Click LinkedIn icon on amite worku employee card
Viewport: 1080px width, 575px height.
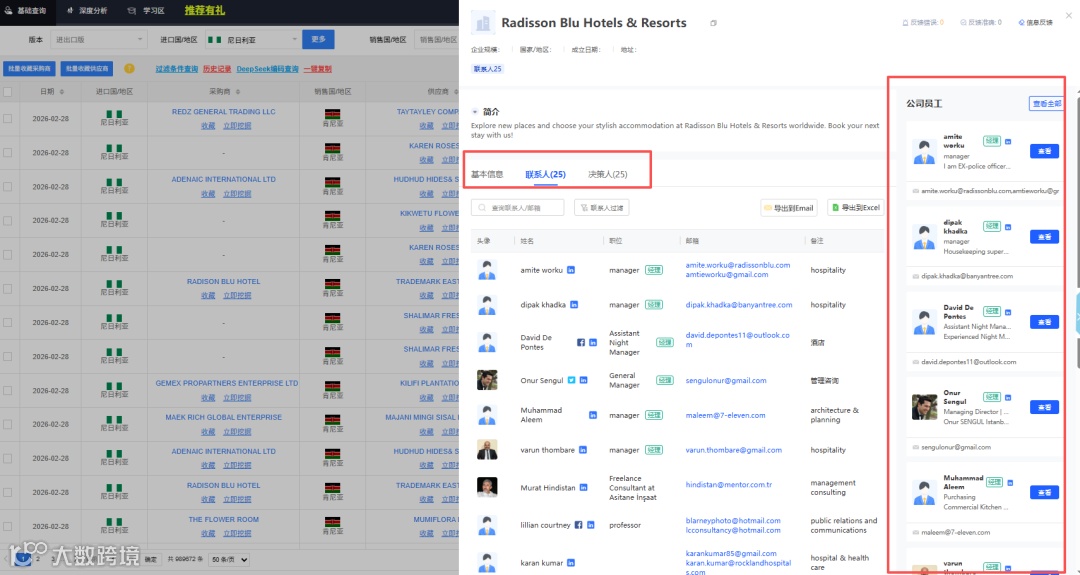tap(1008, 141)
